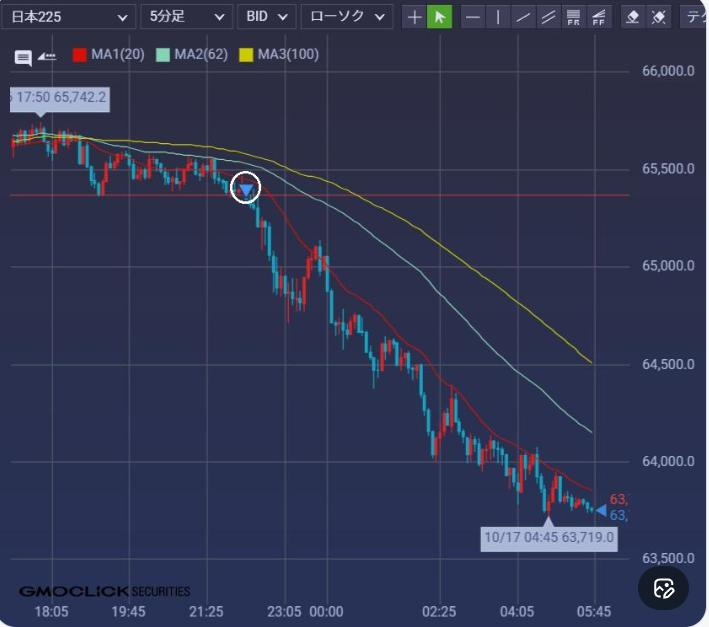Click the 10/17 04:45 63,719.0 low label

[x=549, y=537]
